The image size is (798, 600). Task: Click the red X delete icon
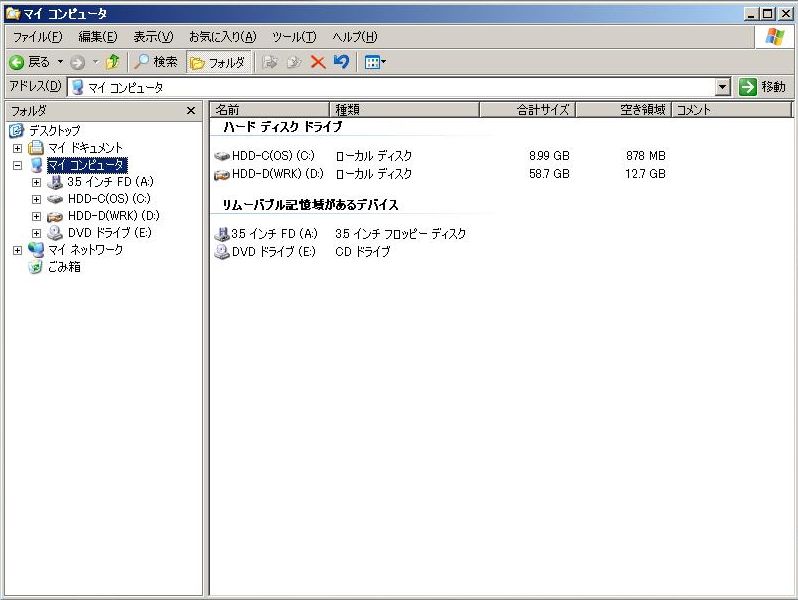pos(318,63)
